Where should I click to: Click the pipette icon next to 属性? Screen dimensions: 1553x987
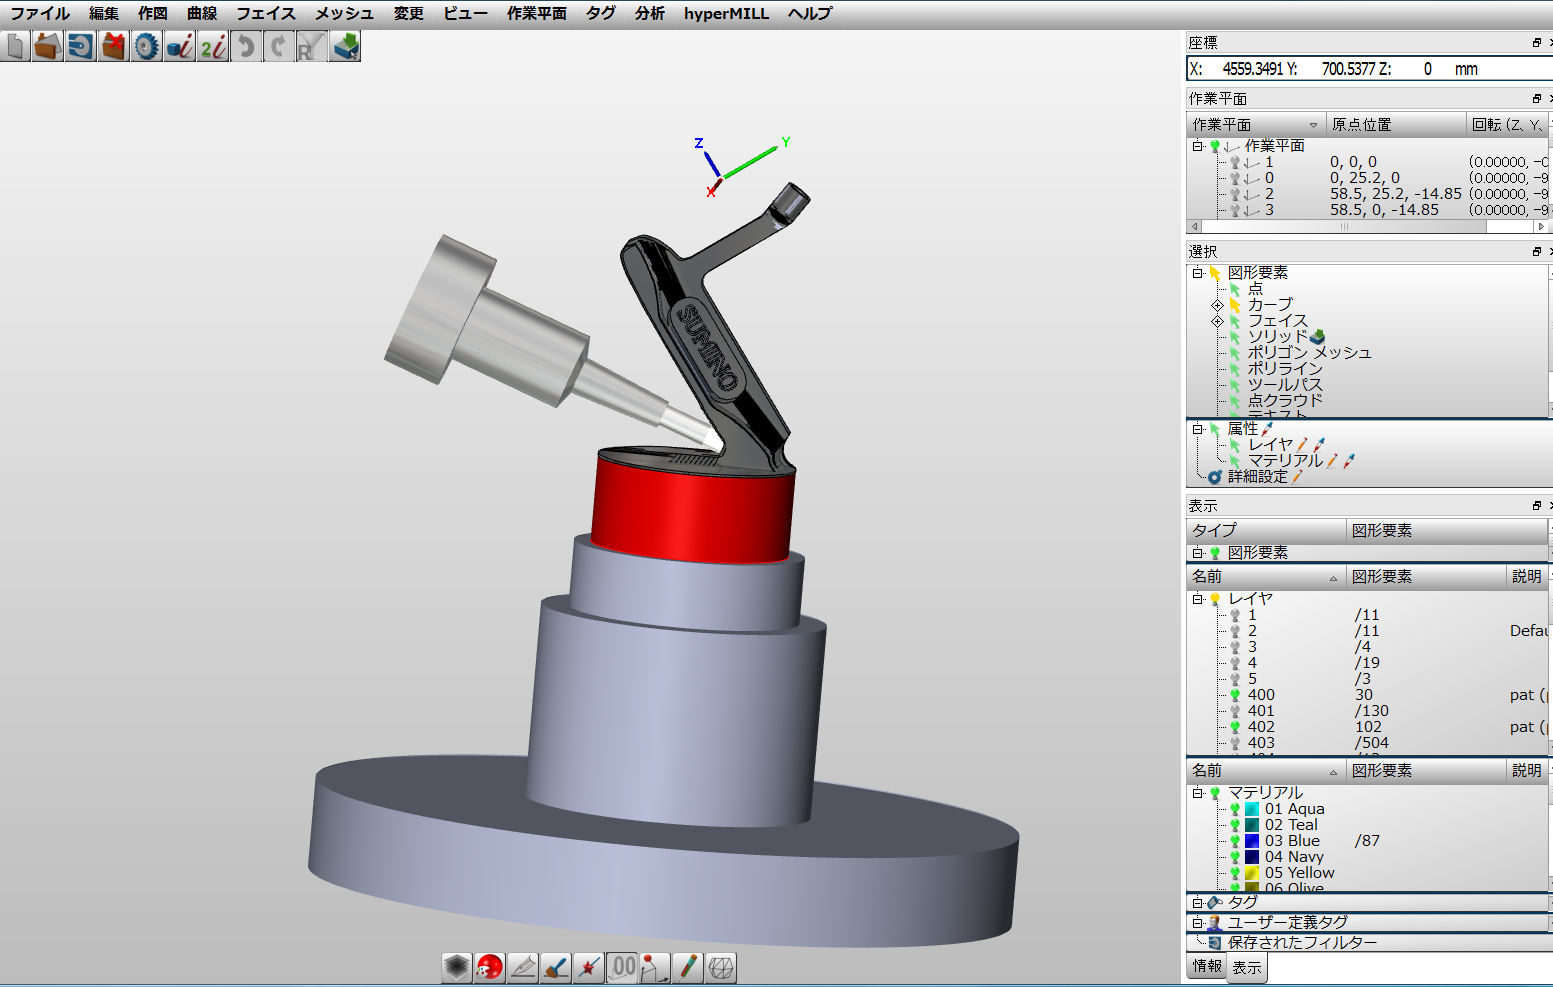click(x=1268, y=429)
